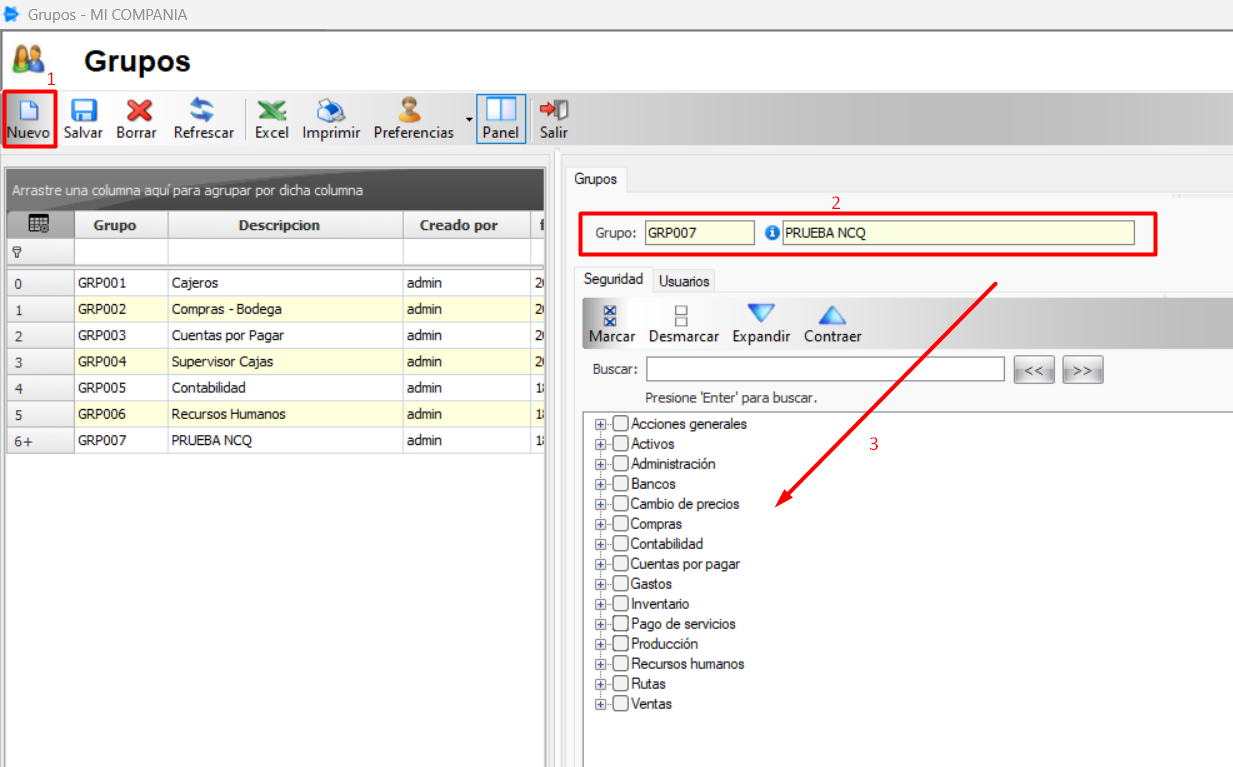
Task: Tick the Ventas checkbox
Action: point(621,704)
